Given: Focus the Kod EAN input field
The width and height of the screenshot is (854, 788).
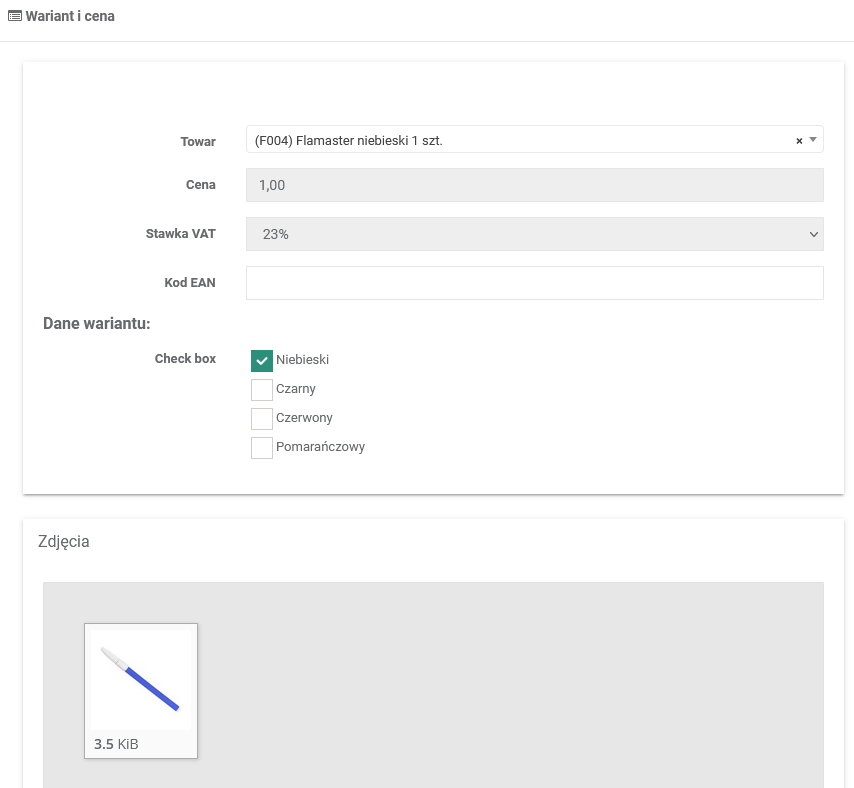Looking at the screenshot, I should 534,283.
